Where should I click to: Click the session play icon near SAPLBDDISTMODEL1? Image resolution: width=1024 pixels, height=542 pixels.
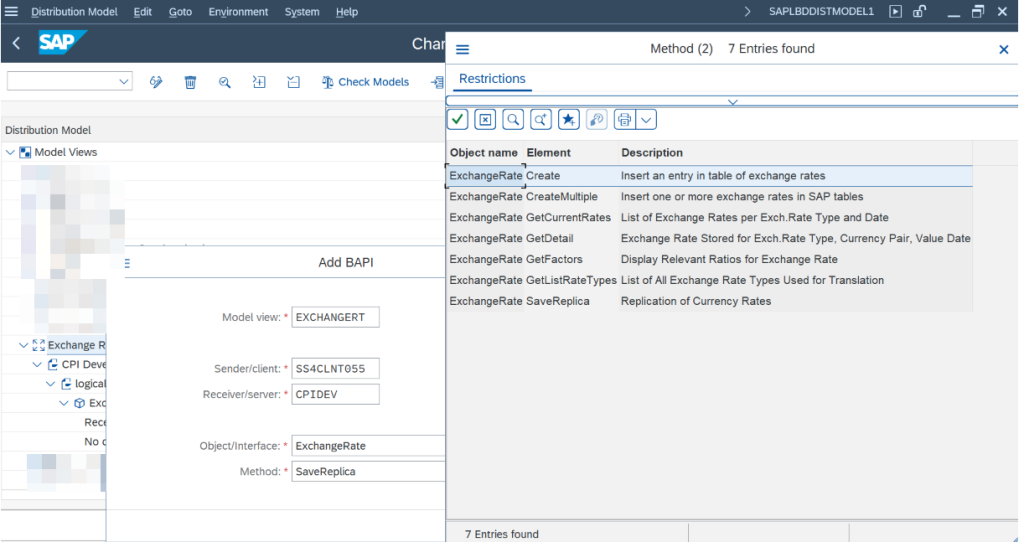pos(895,12)
